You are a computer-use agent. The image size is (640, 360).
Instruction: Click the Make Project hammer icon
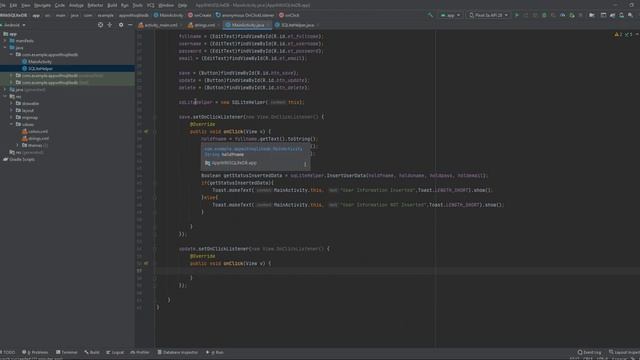click(x=430, y=15)
